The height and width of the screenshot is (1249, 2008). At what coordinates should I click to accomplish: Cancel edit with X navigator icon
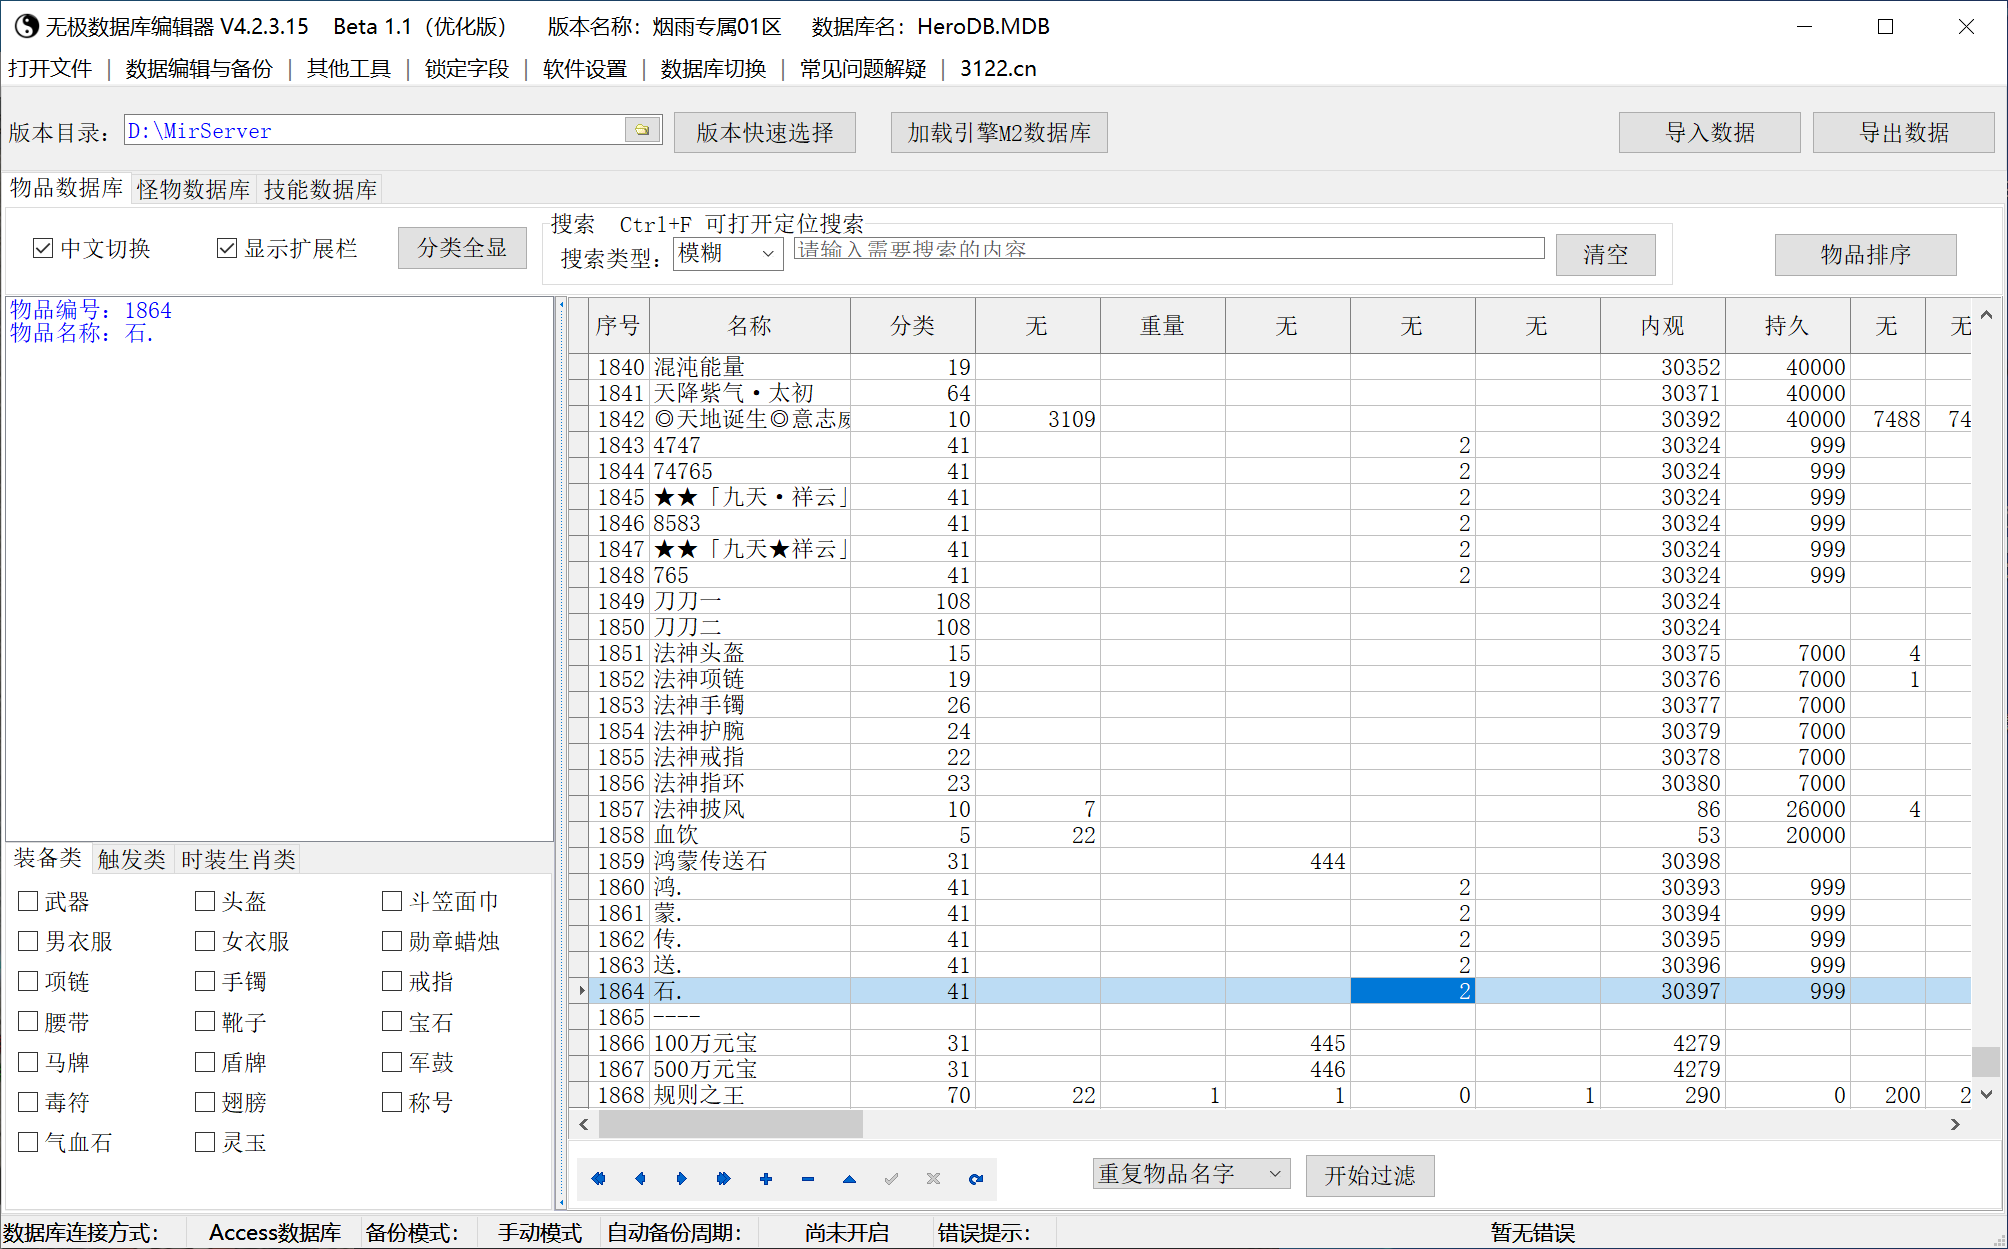click(933, 1179)
